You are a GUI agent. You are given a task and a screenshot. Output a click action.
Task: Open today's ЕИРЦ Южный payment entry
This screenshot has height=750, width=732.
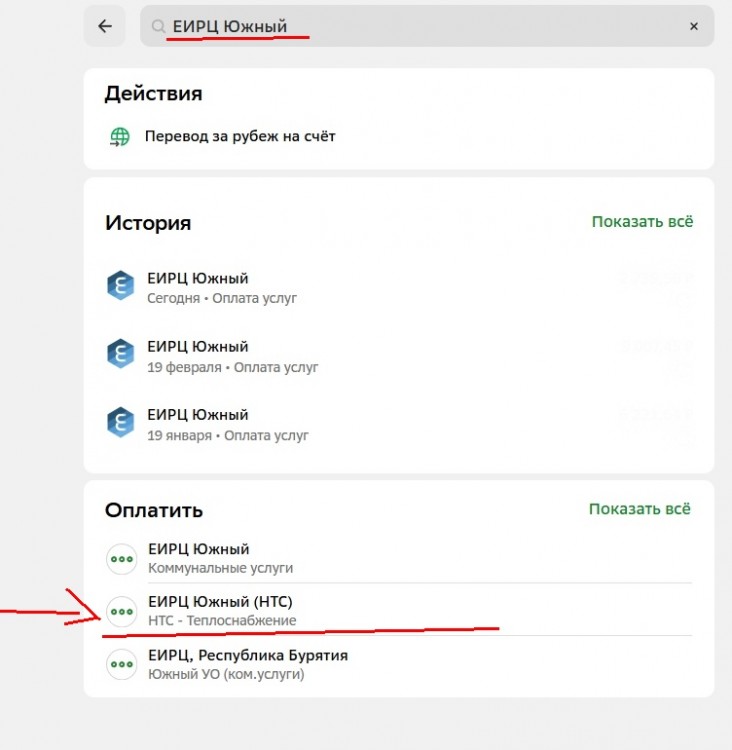(399, 288)
